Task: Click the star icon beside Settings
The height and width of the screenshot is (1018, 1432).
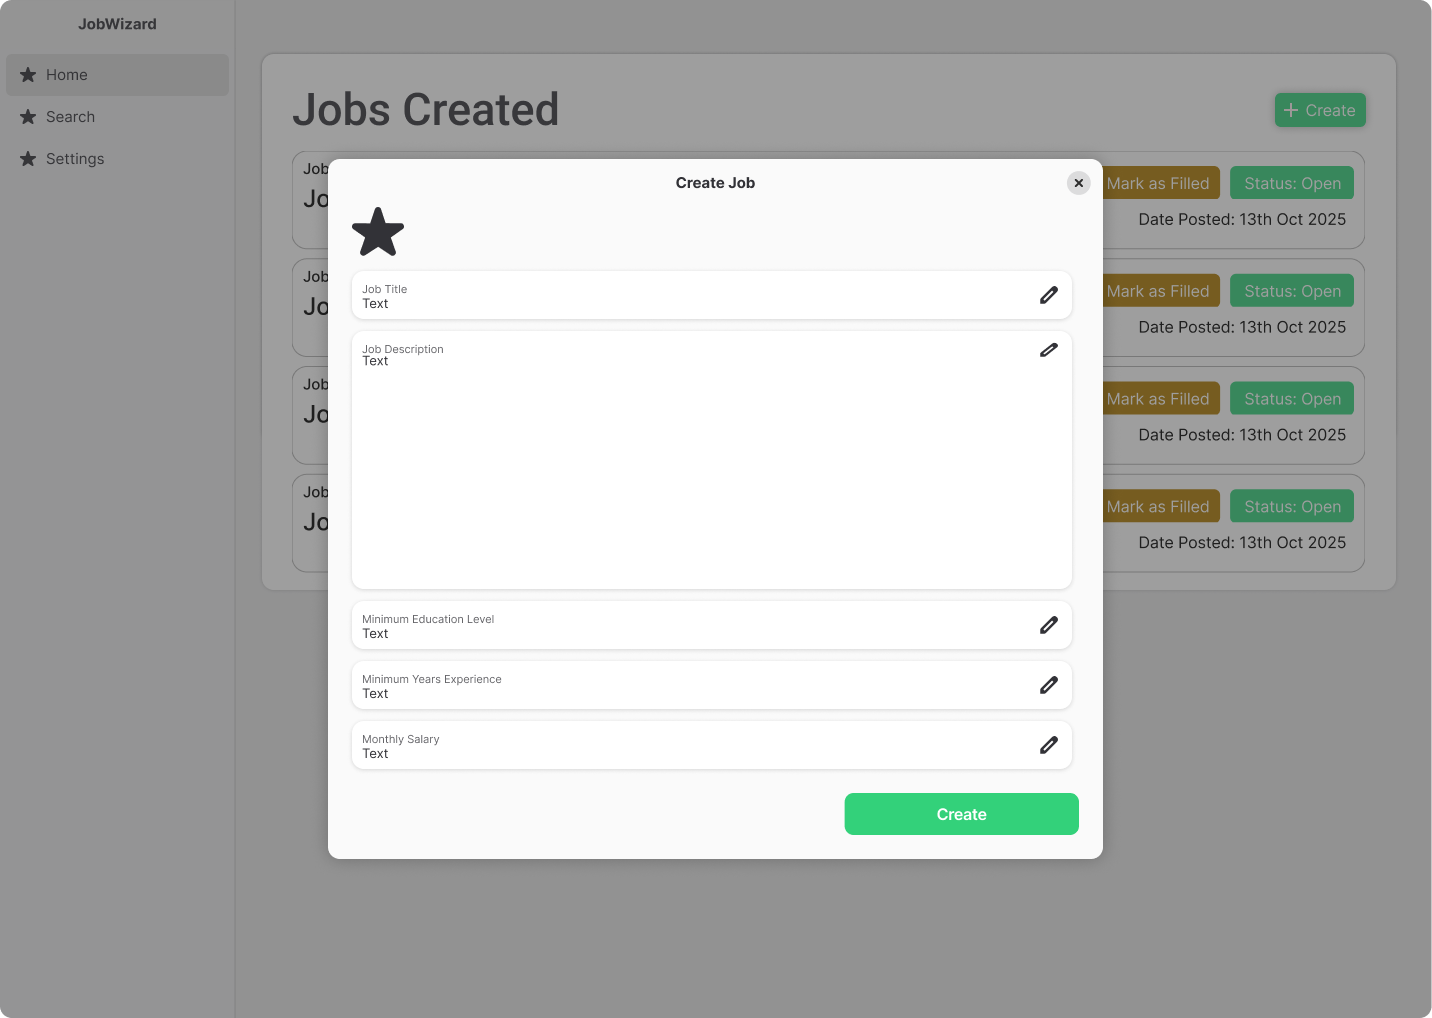Action: coord(28,159)
